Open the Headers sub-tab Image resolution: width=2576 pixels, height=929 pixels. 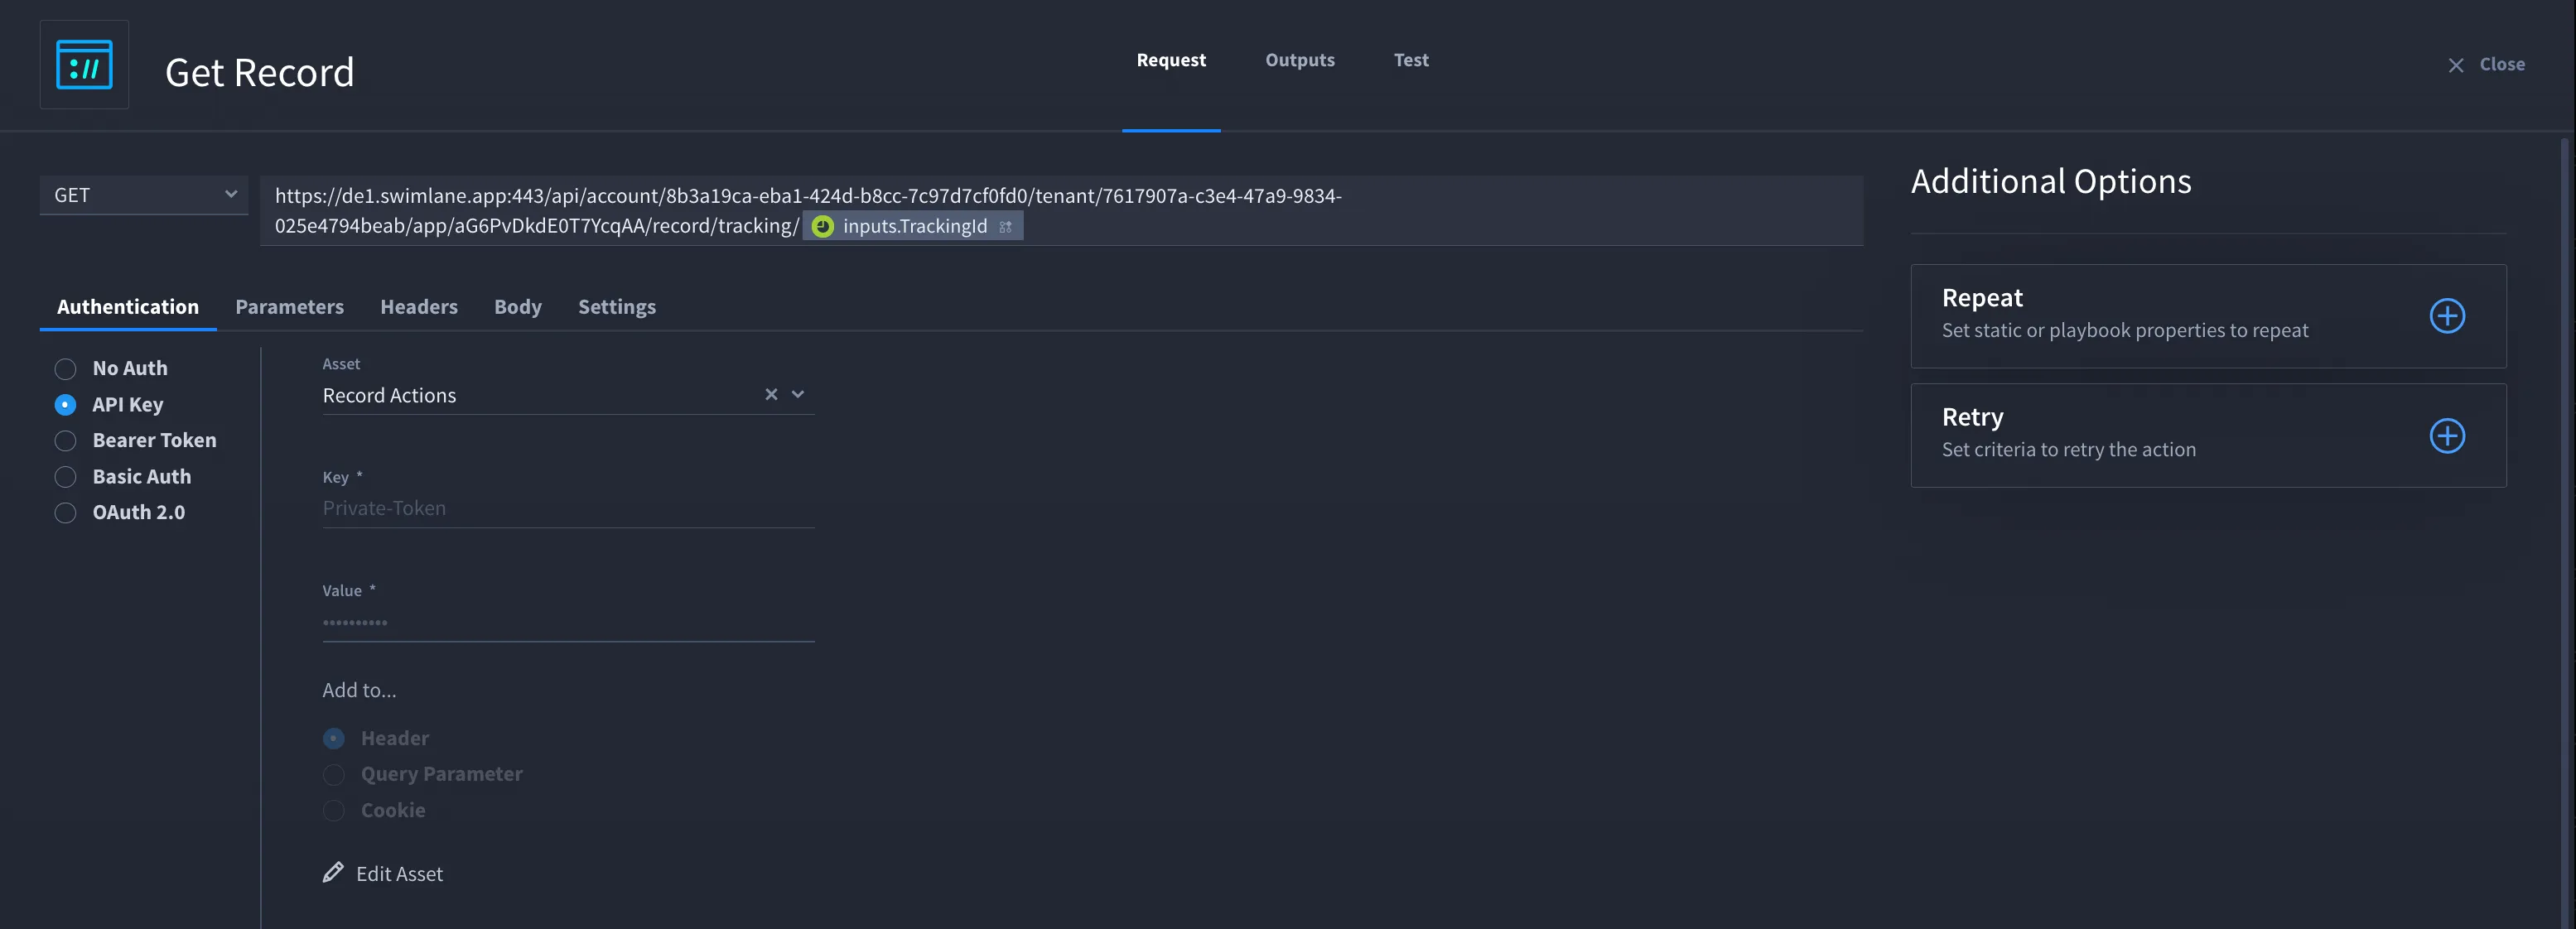point(419,307)
